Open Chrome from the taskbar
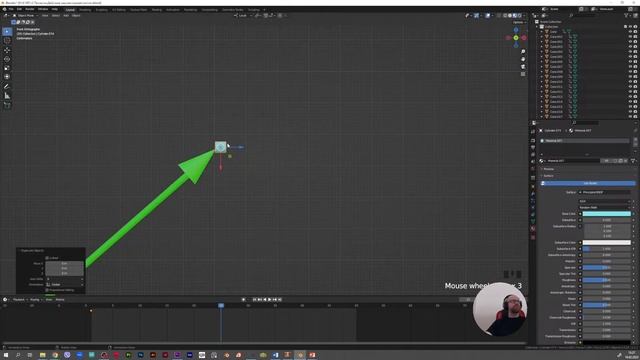This screenshot has width=640, height=360. tap(55, 355)
